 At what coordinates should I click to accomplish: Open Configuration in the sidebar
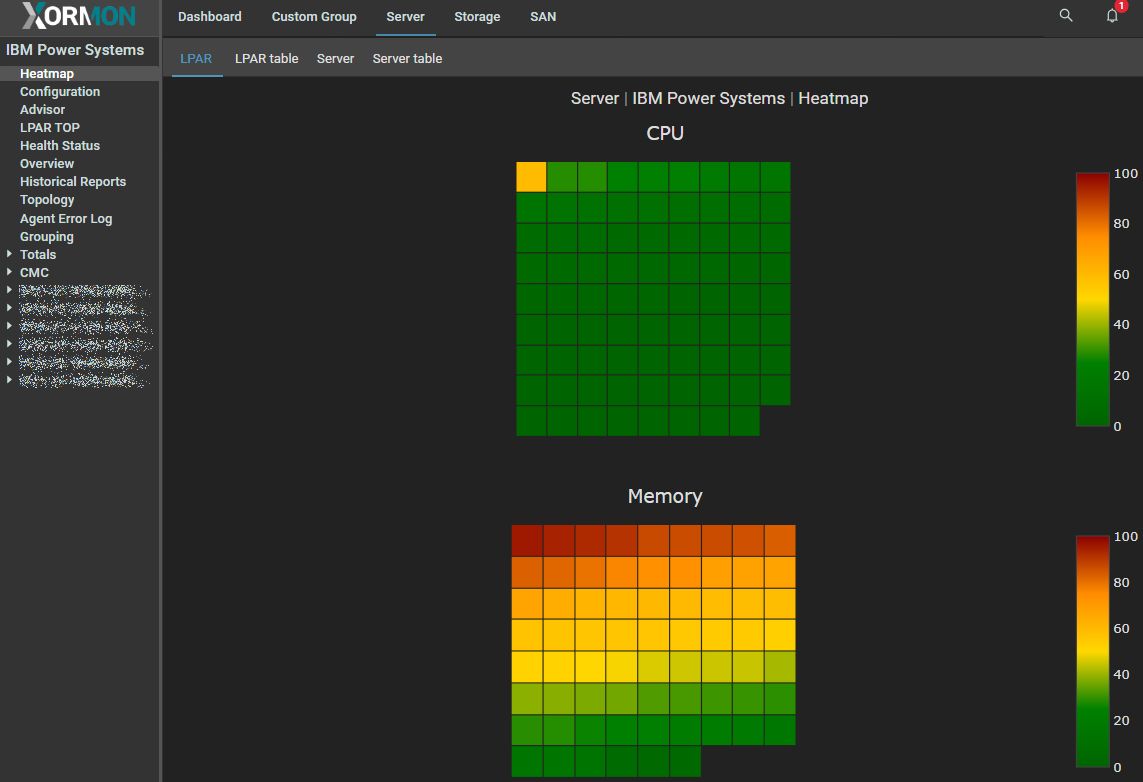[x=60, y=91]
